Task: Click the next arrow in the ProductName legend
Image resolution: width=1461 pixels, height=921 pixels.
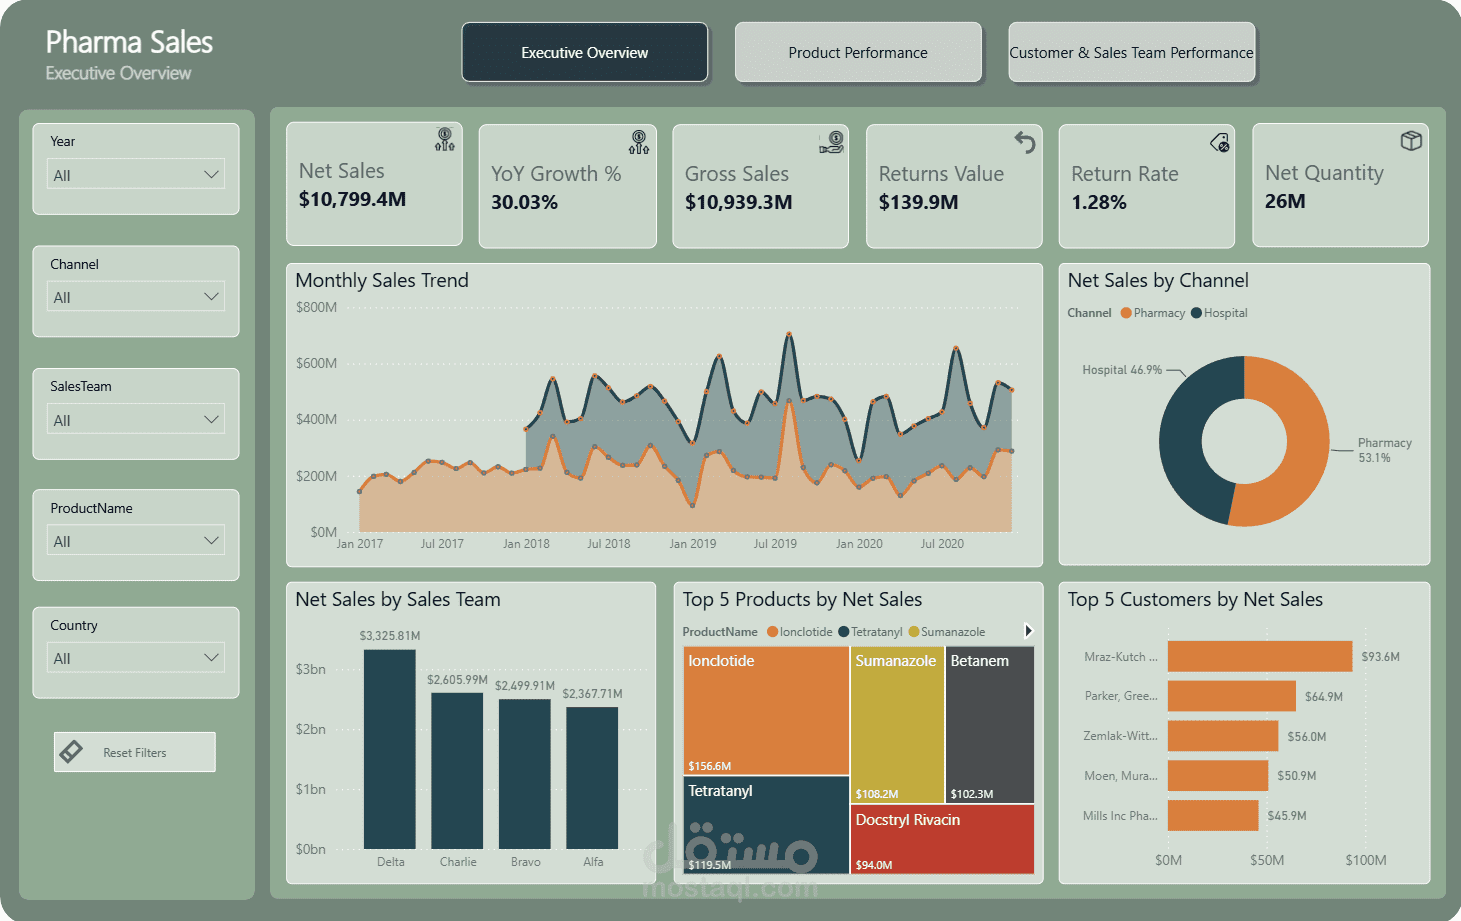Action: 1028,631
